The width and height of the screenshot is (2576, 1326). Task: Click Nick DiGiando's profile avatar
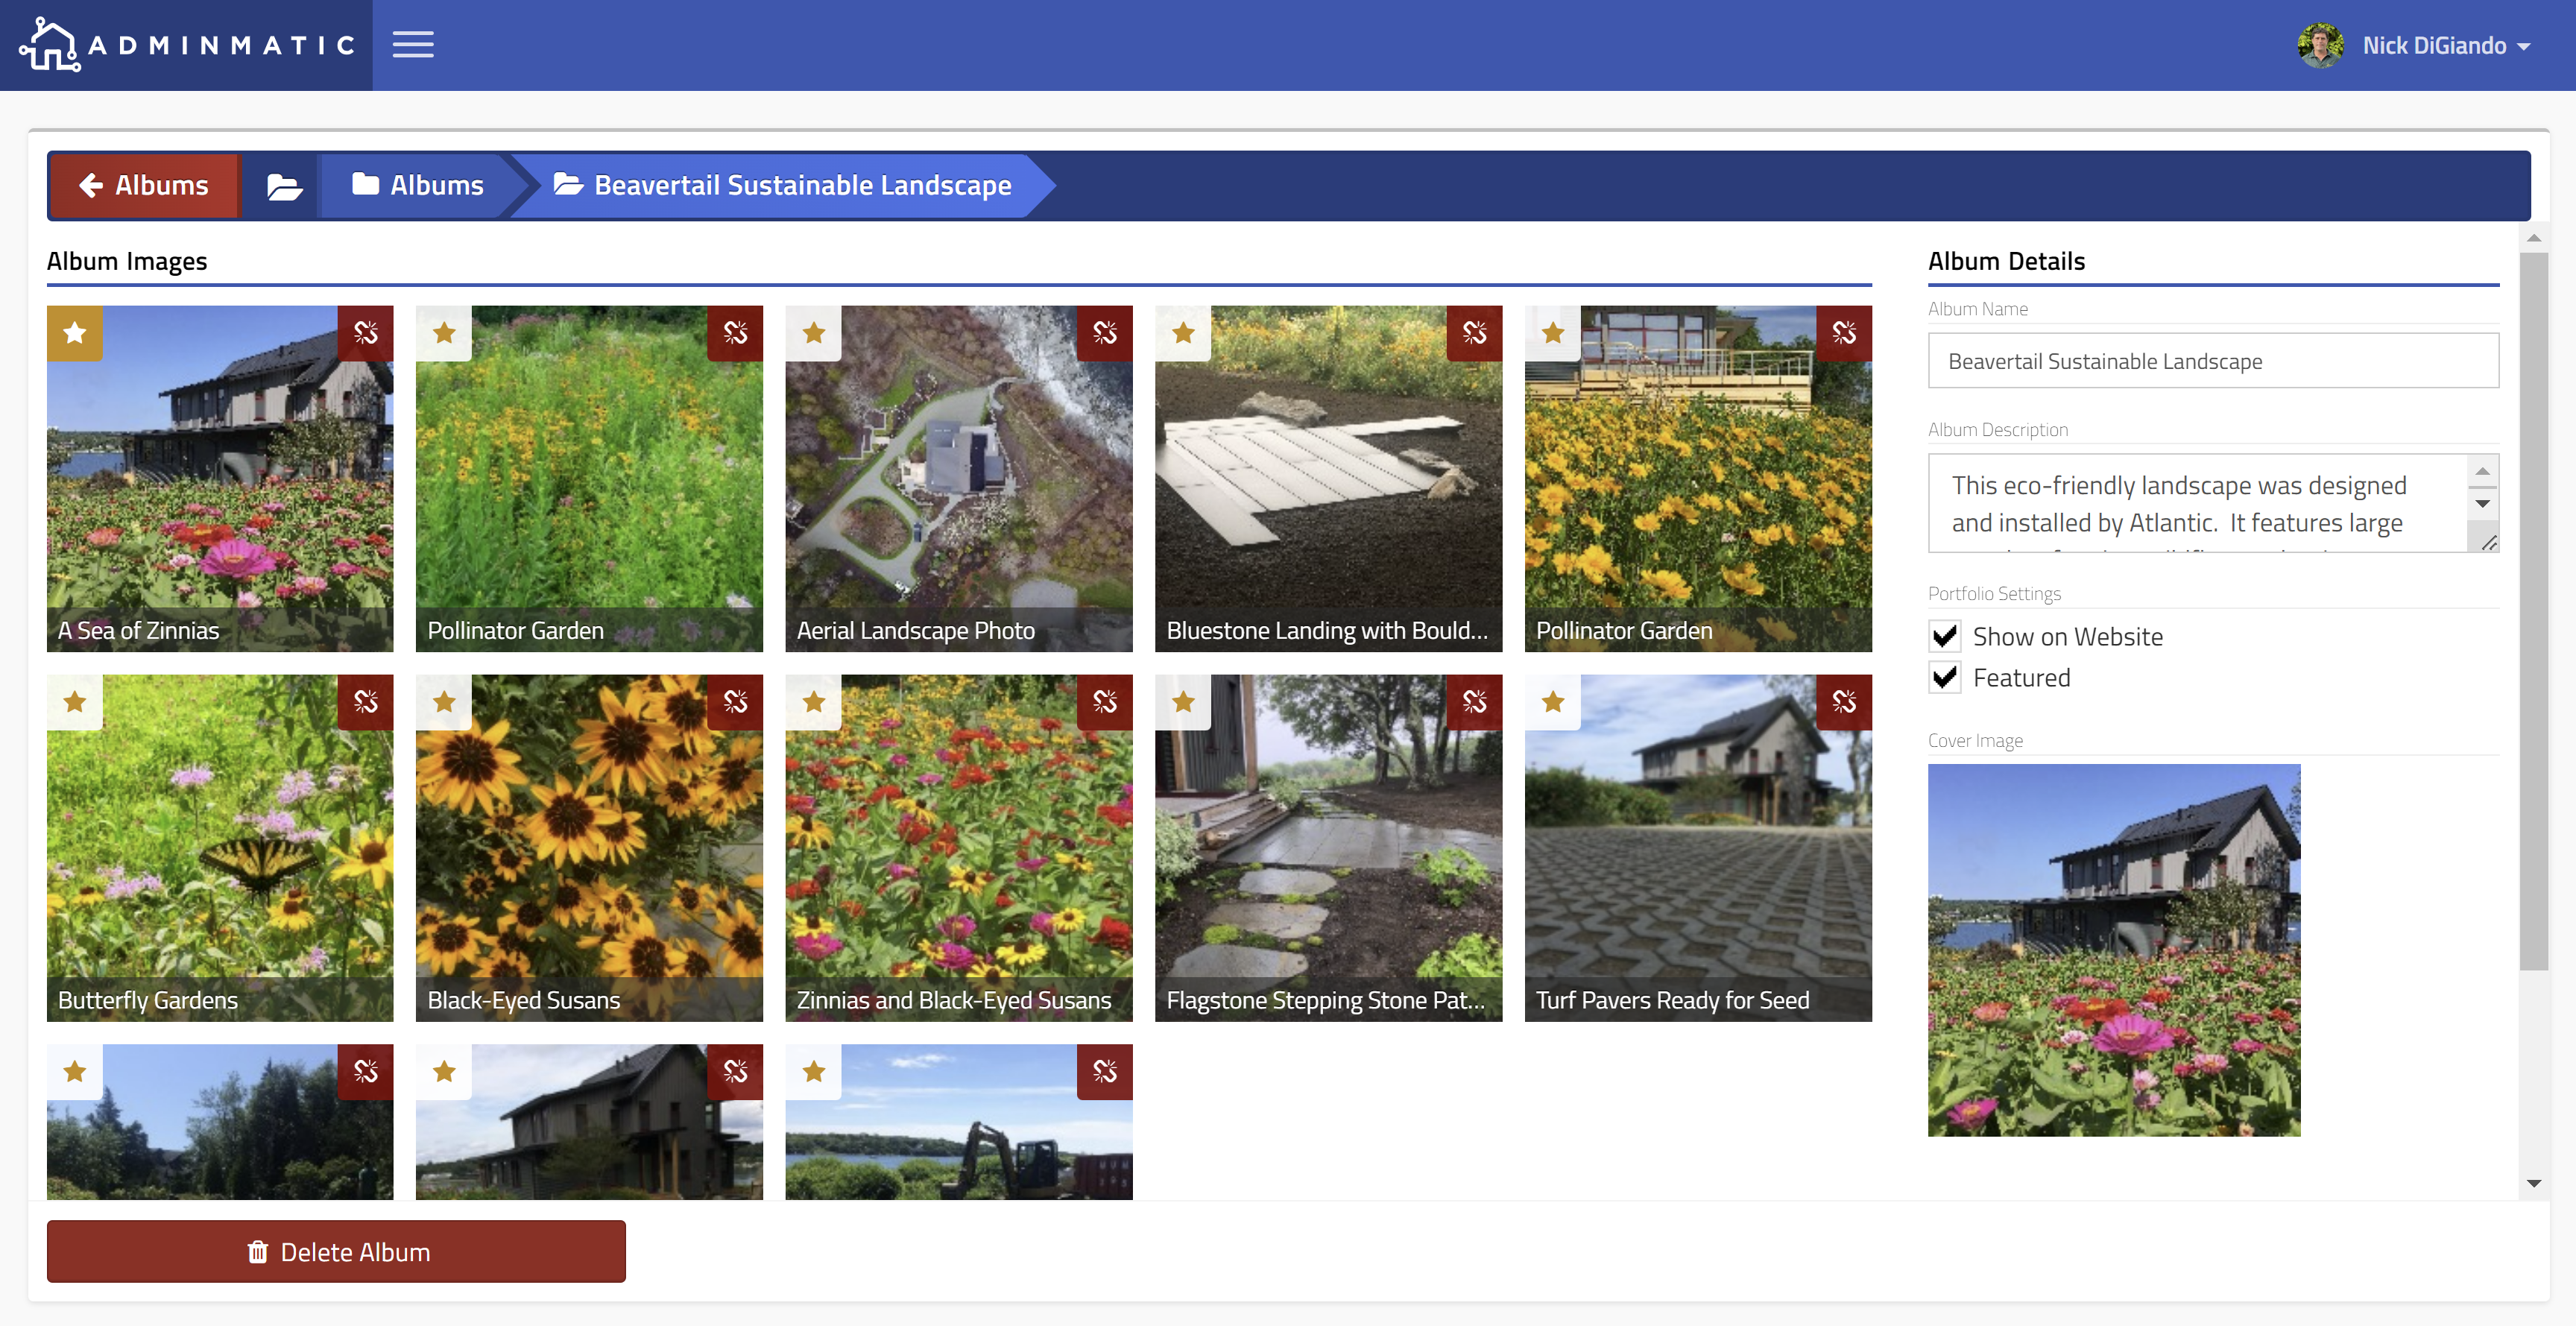[2320, 45]
